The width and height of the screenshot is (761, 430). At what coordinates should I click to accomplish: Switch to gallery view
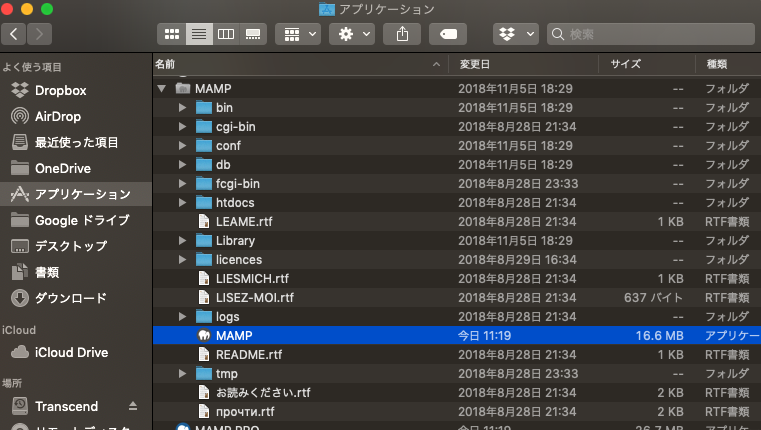point(253,34)
